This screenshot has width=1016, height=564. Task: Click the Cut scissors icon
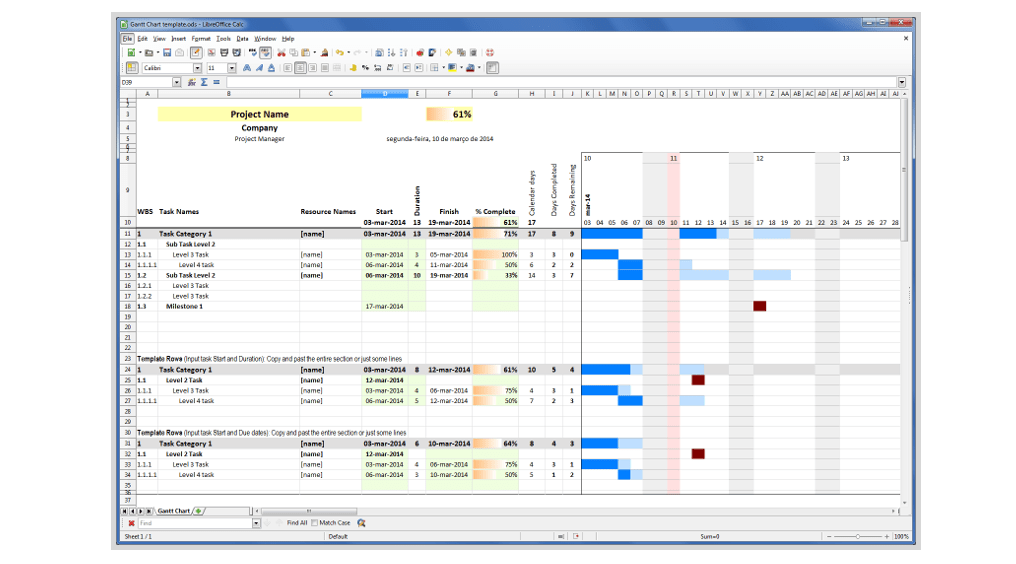tap(281, 52)
